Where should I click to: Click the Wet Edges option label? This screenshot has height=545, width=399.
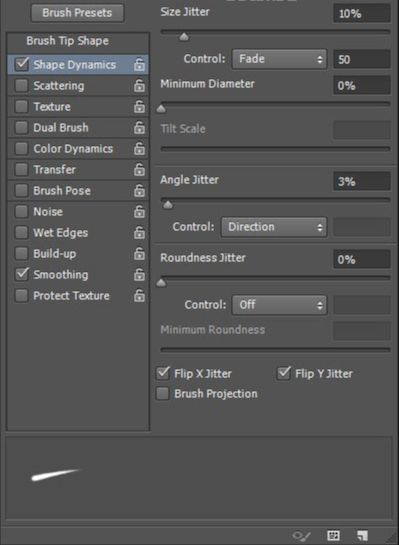coord(60,233)
